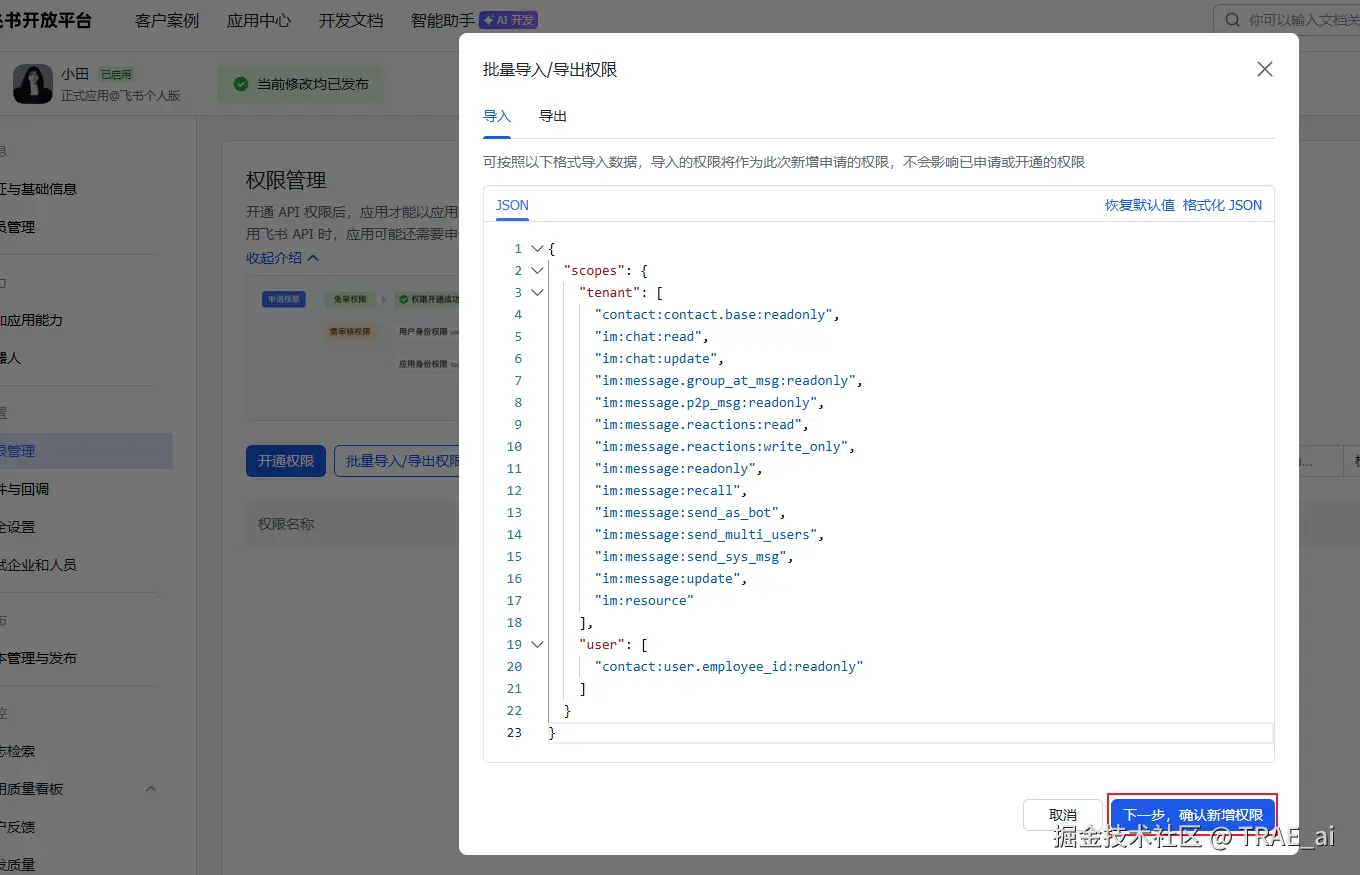Viewport: 1360px width, 875px height.
Task: Click the "user" key in the JSON
Action: tap(602, 645)
